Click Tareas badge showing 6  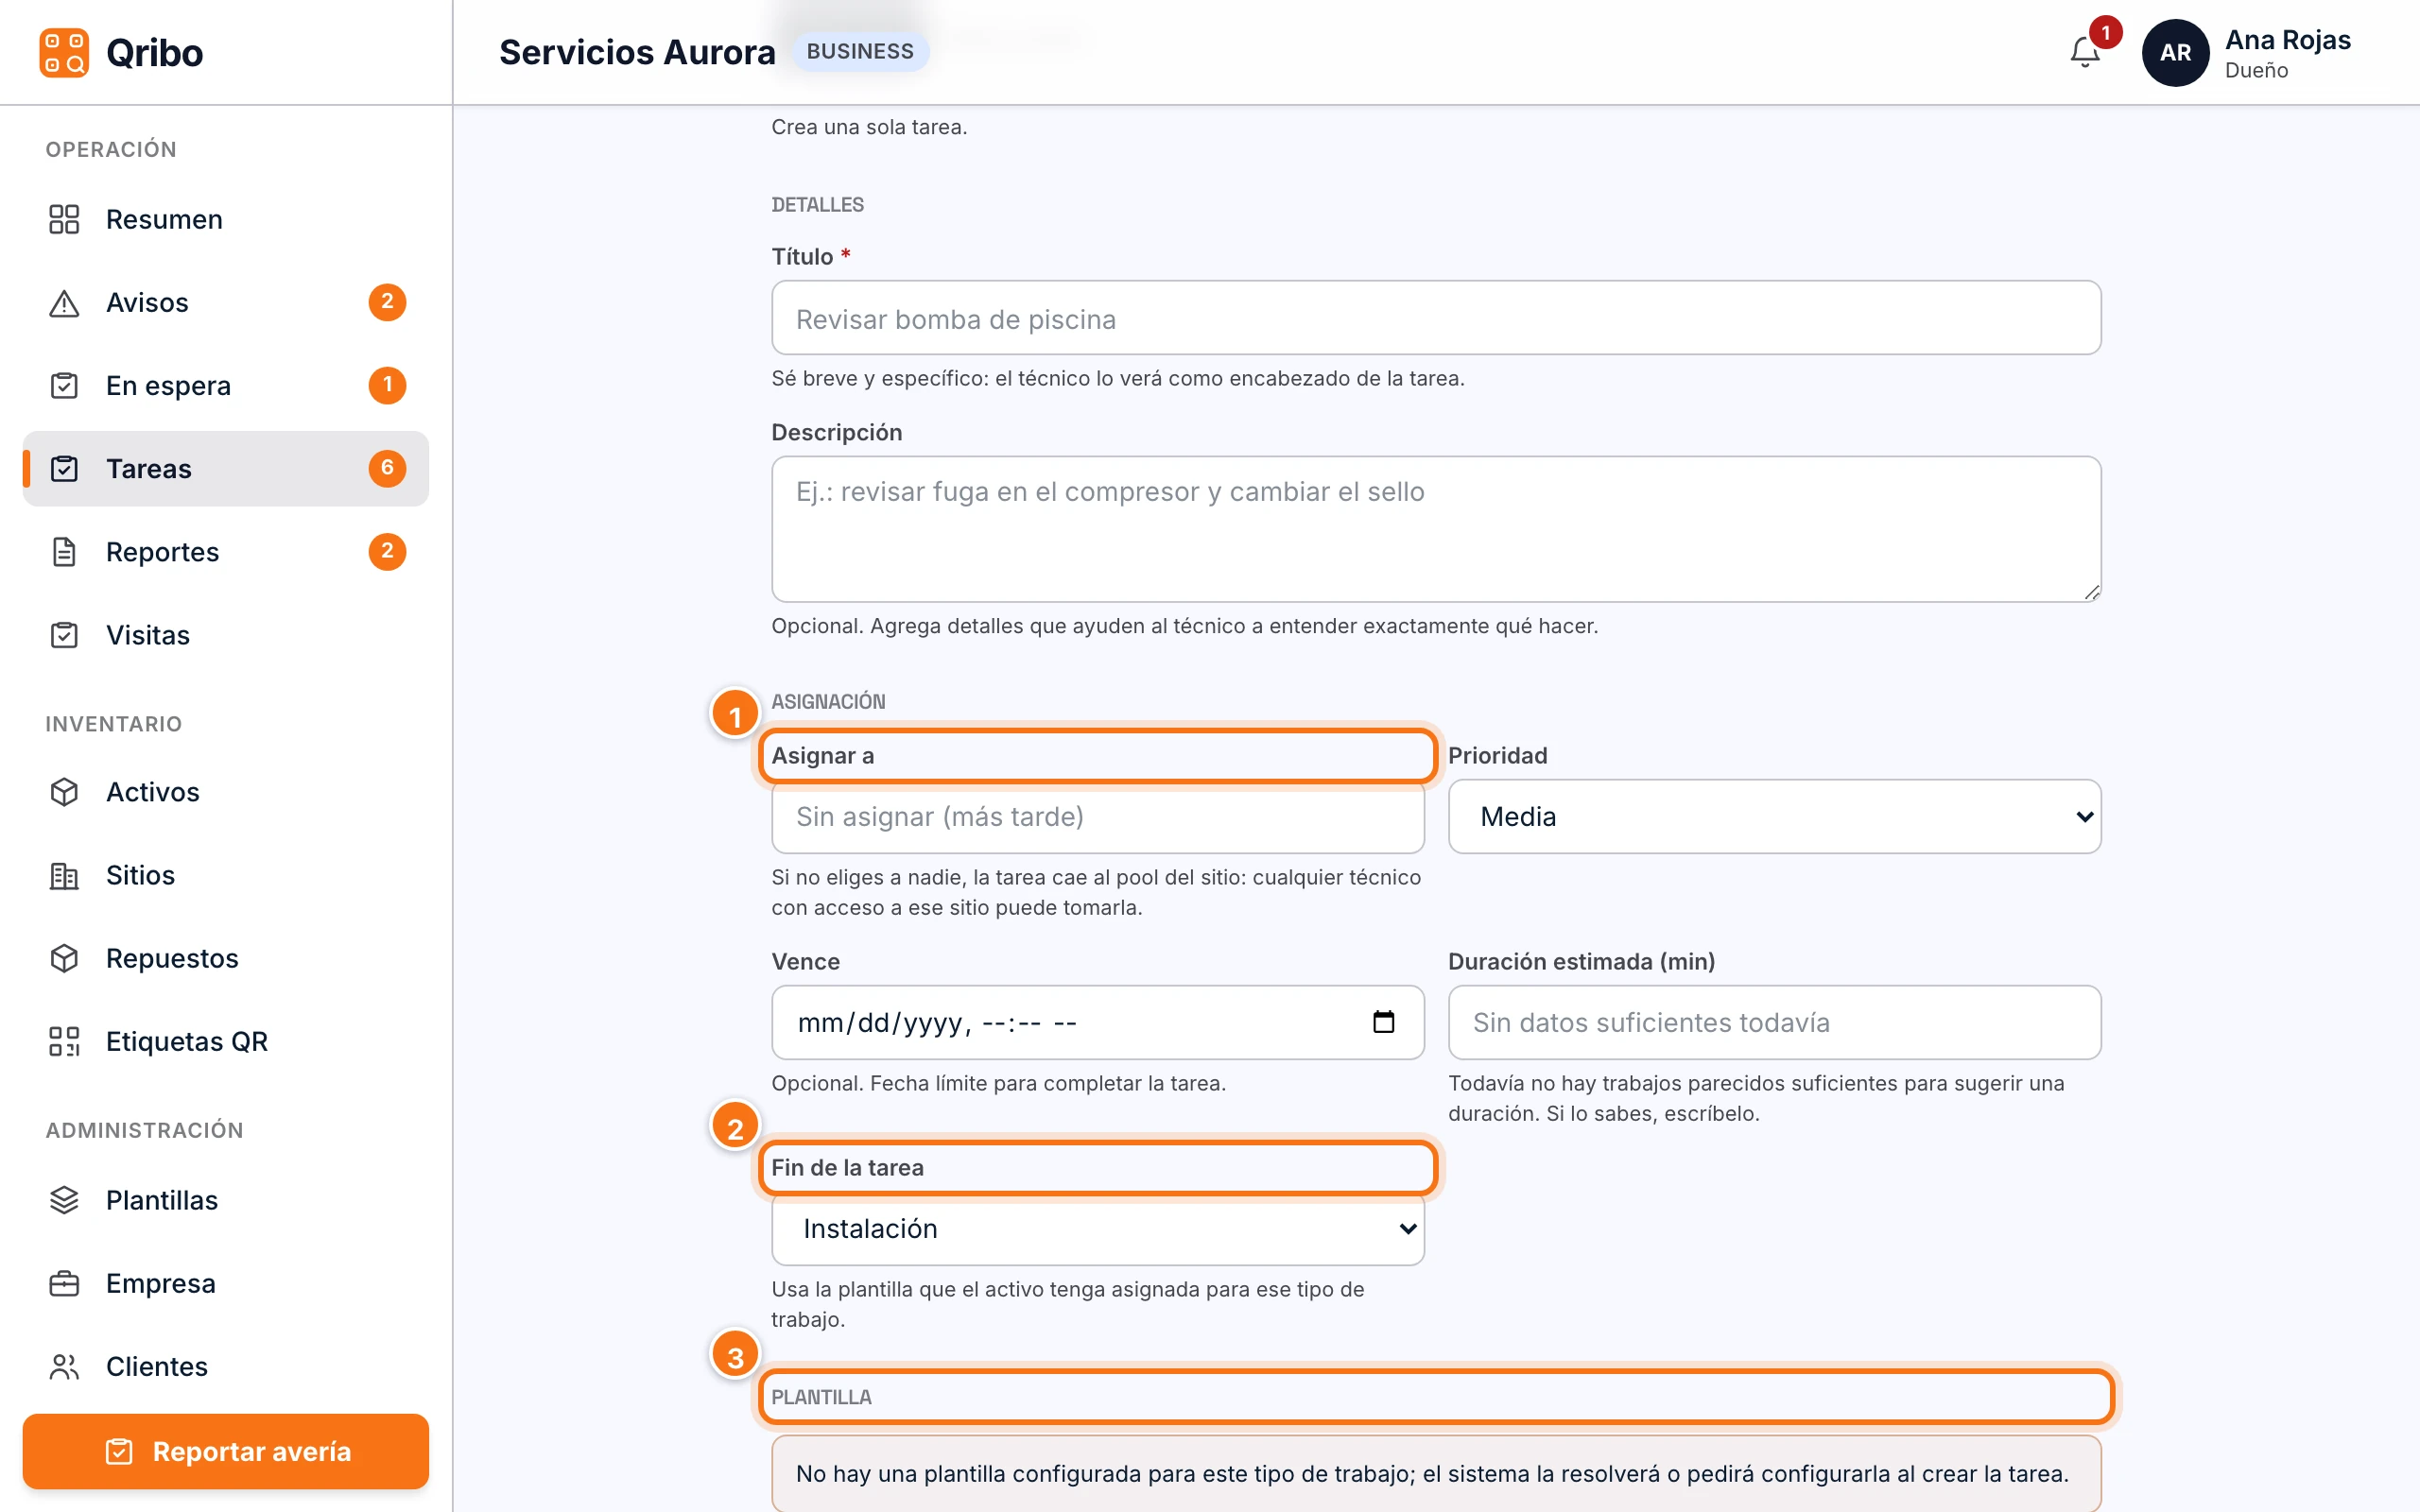(387, 467)
